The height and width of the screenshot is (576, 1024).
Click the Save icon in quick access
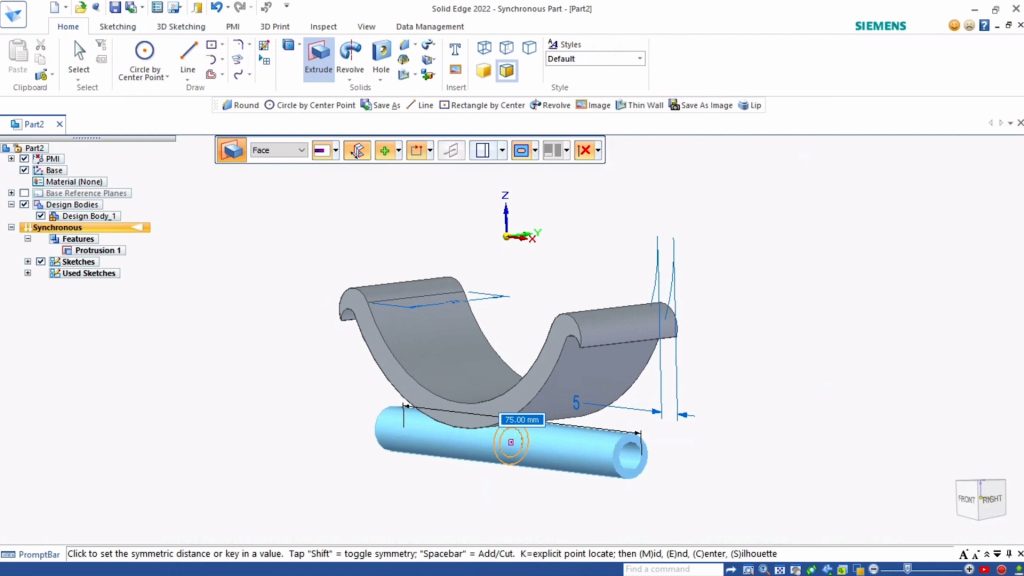click(115, 8)
